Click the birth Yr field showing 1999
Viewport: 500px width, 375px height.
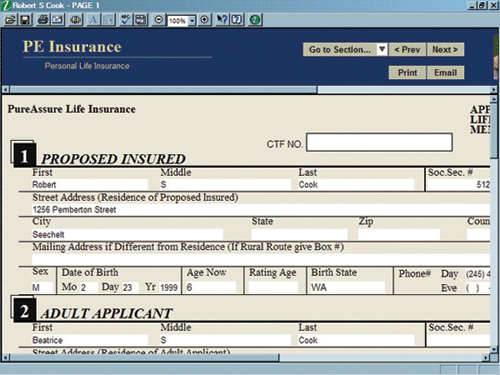(169, 287)
